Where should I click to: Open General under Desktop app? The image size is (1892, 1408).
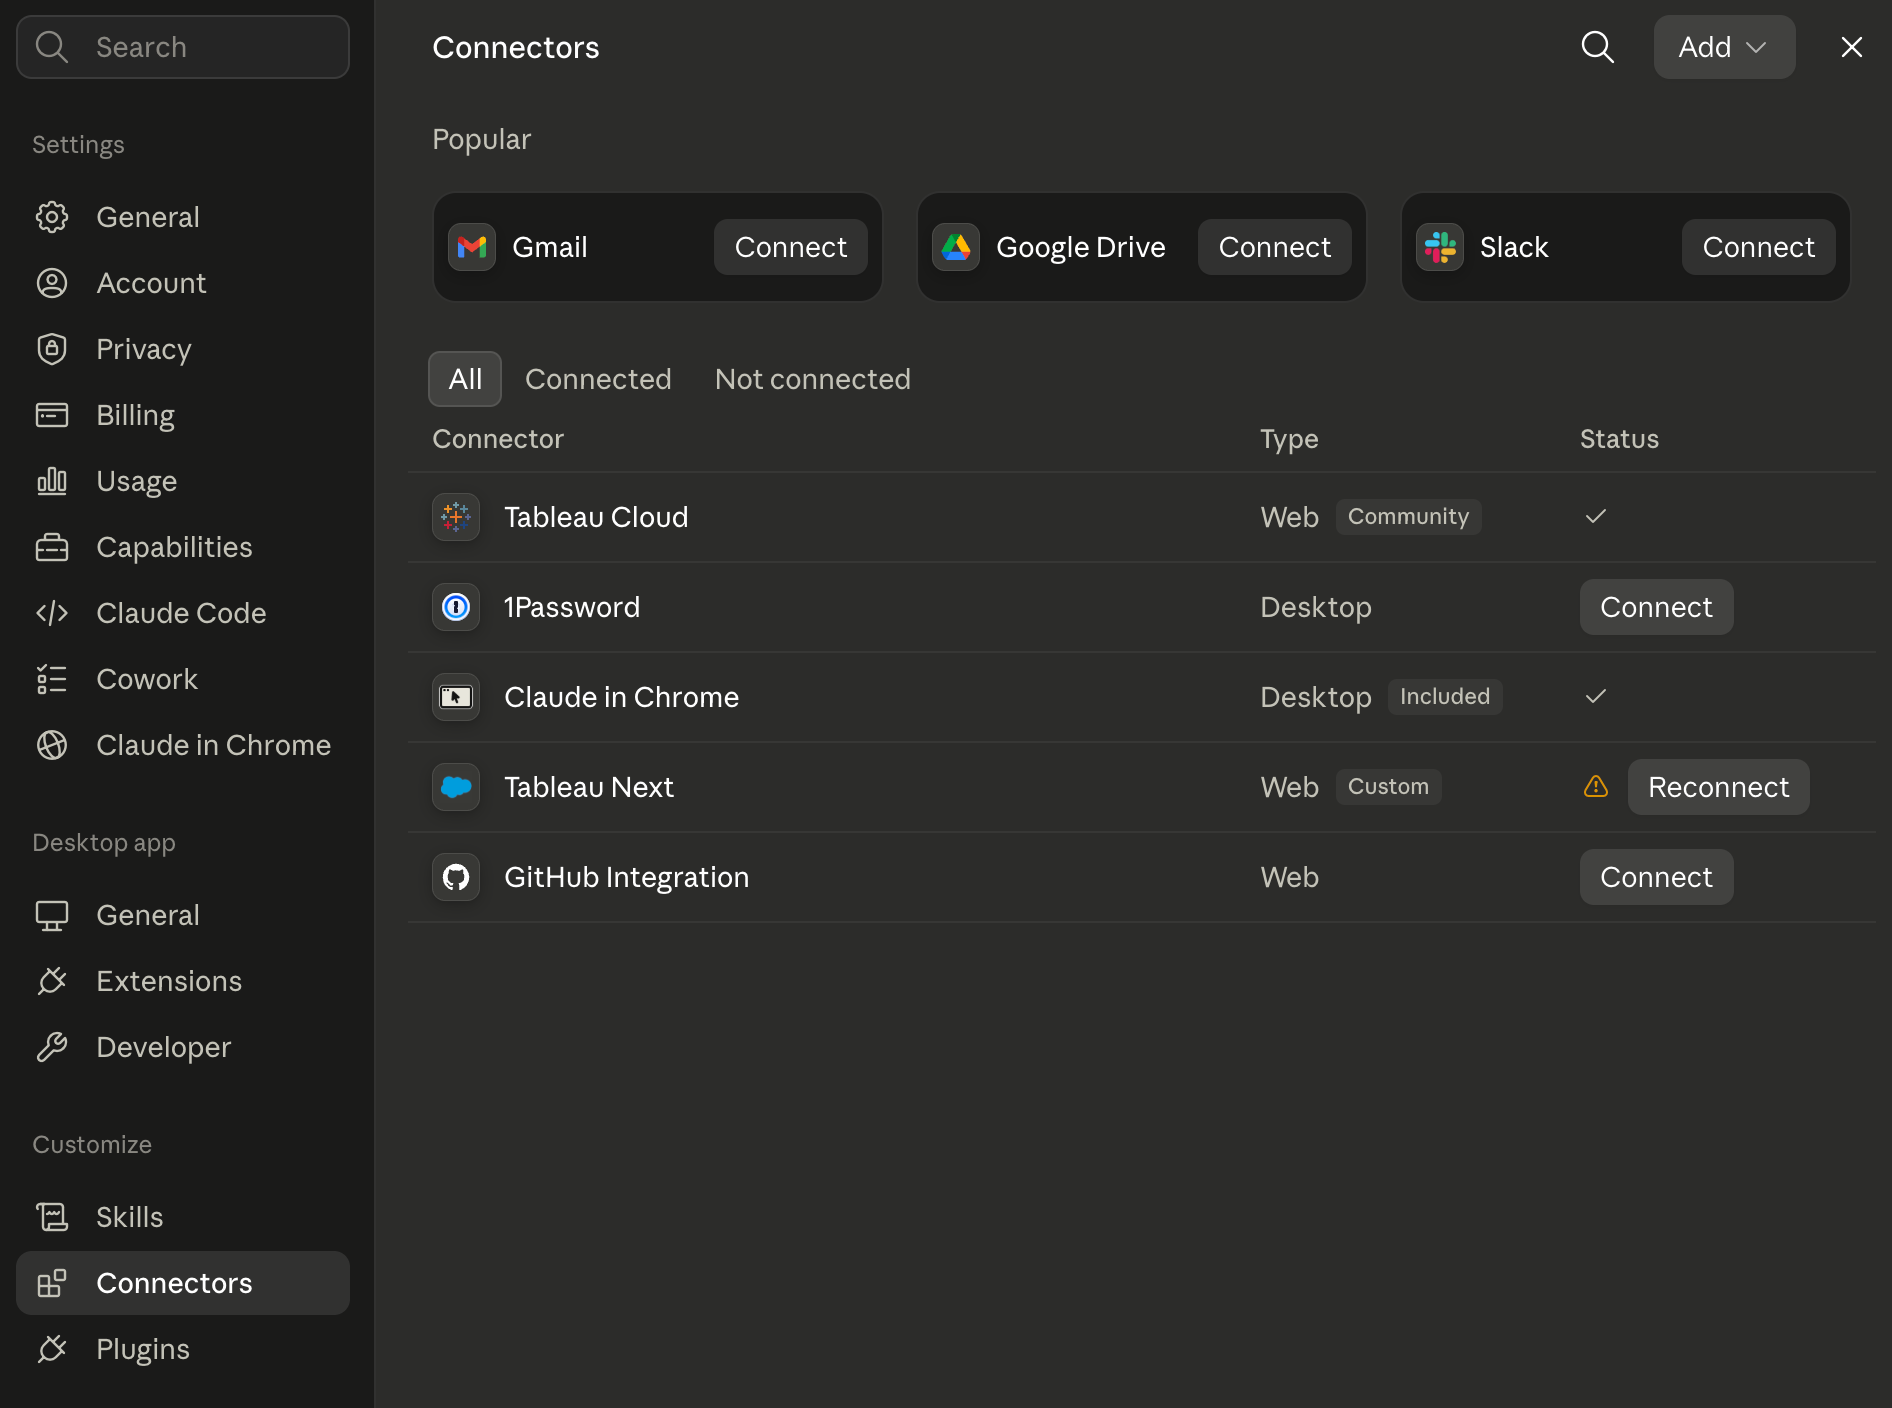[x=183, y=915]
